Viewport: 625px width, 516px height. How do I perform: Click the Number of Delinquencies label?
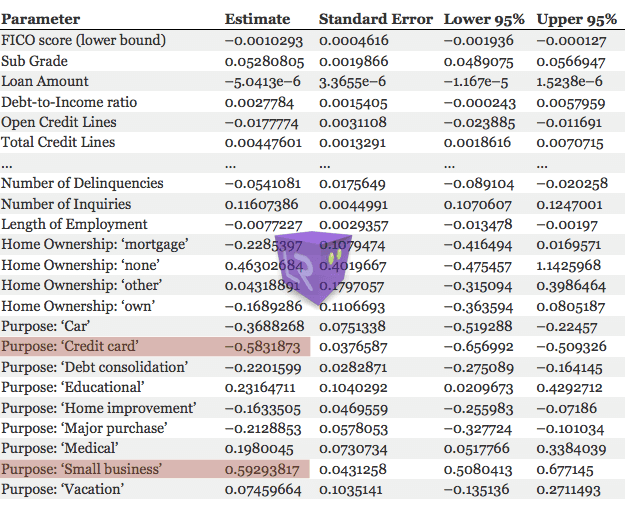[82, 183]
